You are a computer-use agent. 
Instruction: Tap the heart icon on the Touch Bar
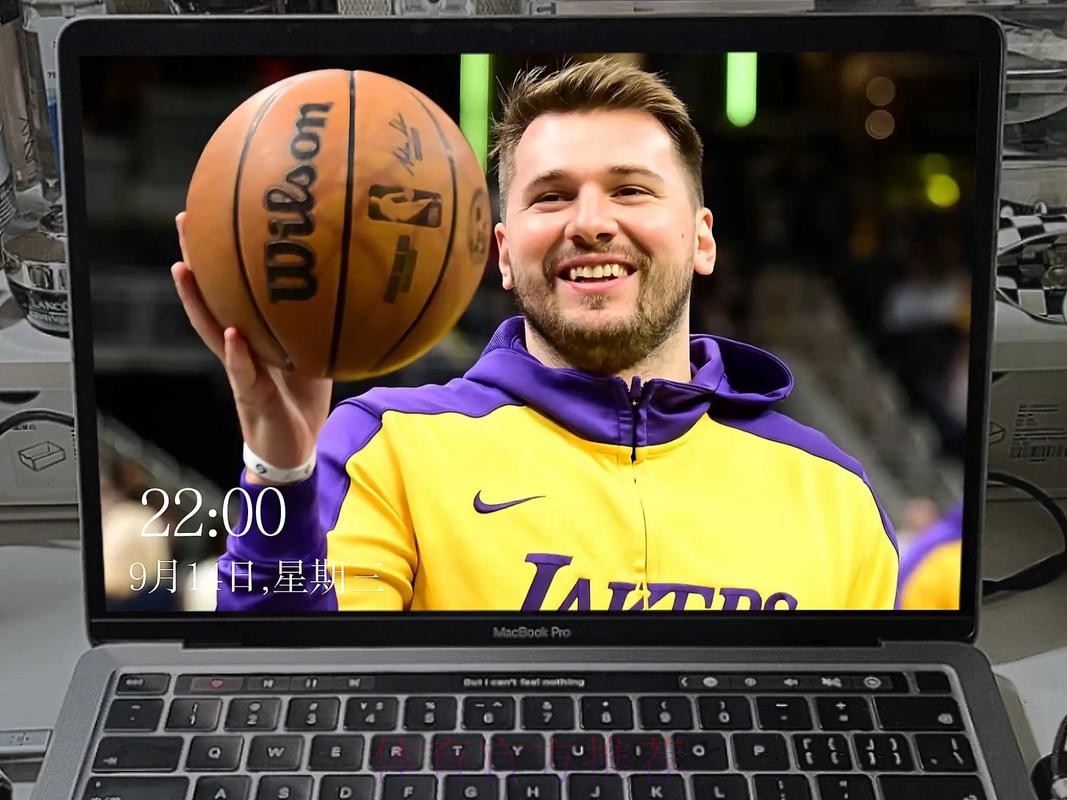[217, 683]
